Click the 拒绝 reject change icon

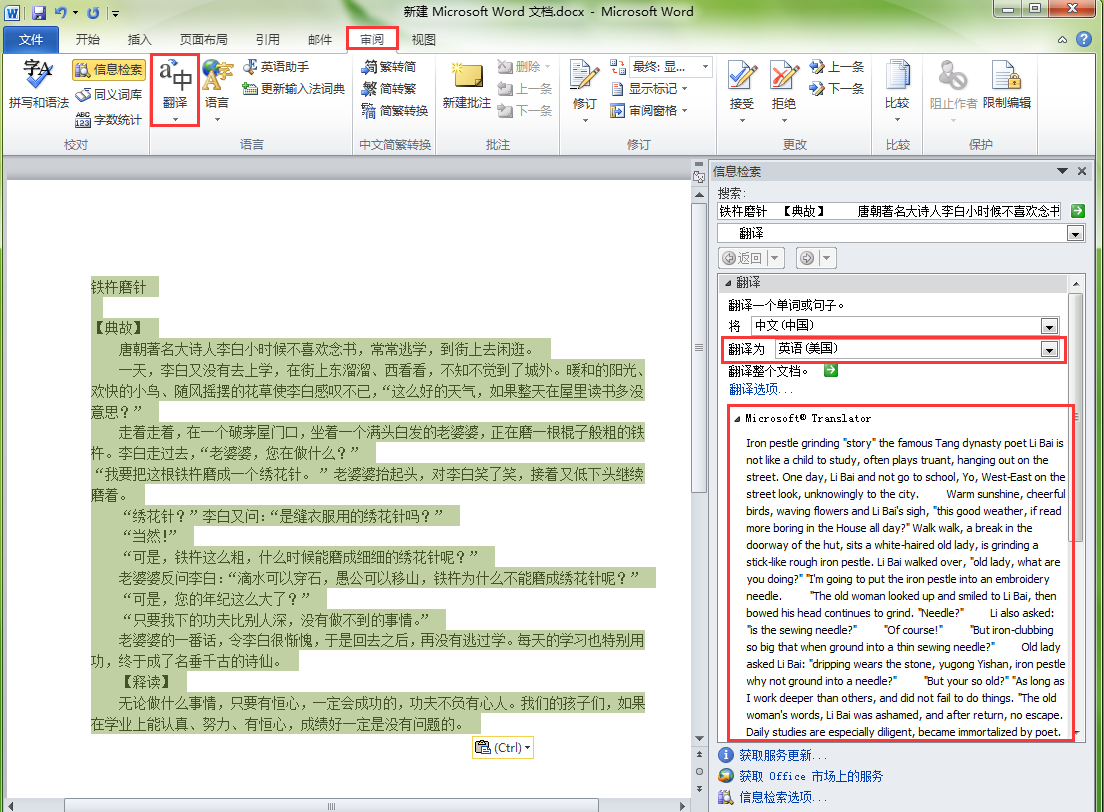pyautogui.click(x=784, y=76)
